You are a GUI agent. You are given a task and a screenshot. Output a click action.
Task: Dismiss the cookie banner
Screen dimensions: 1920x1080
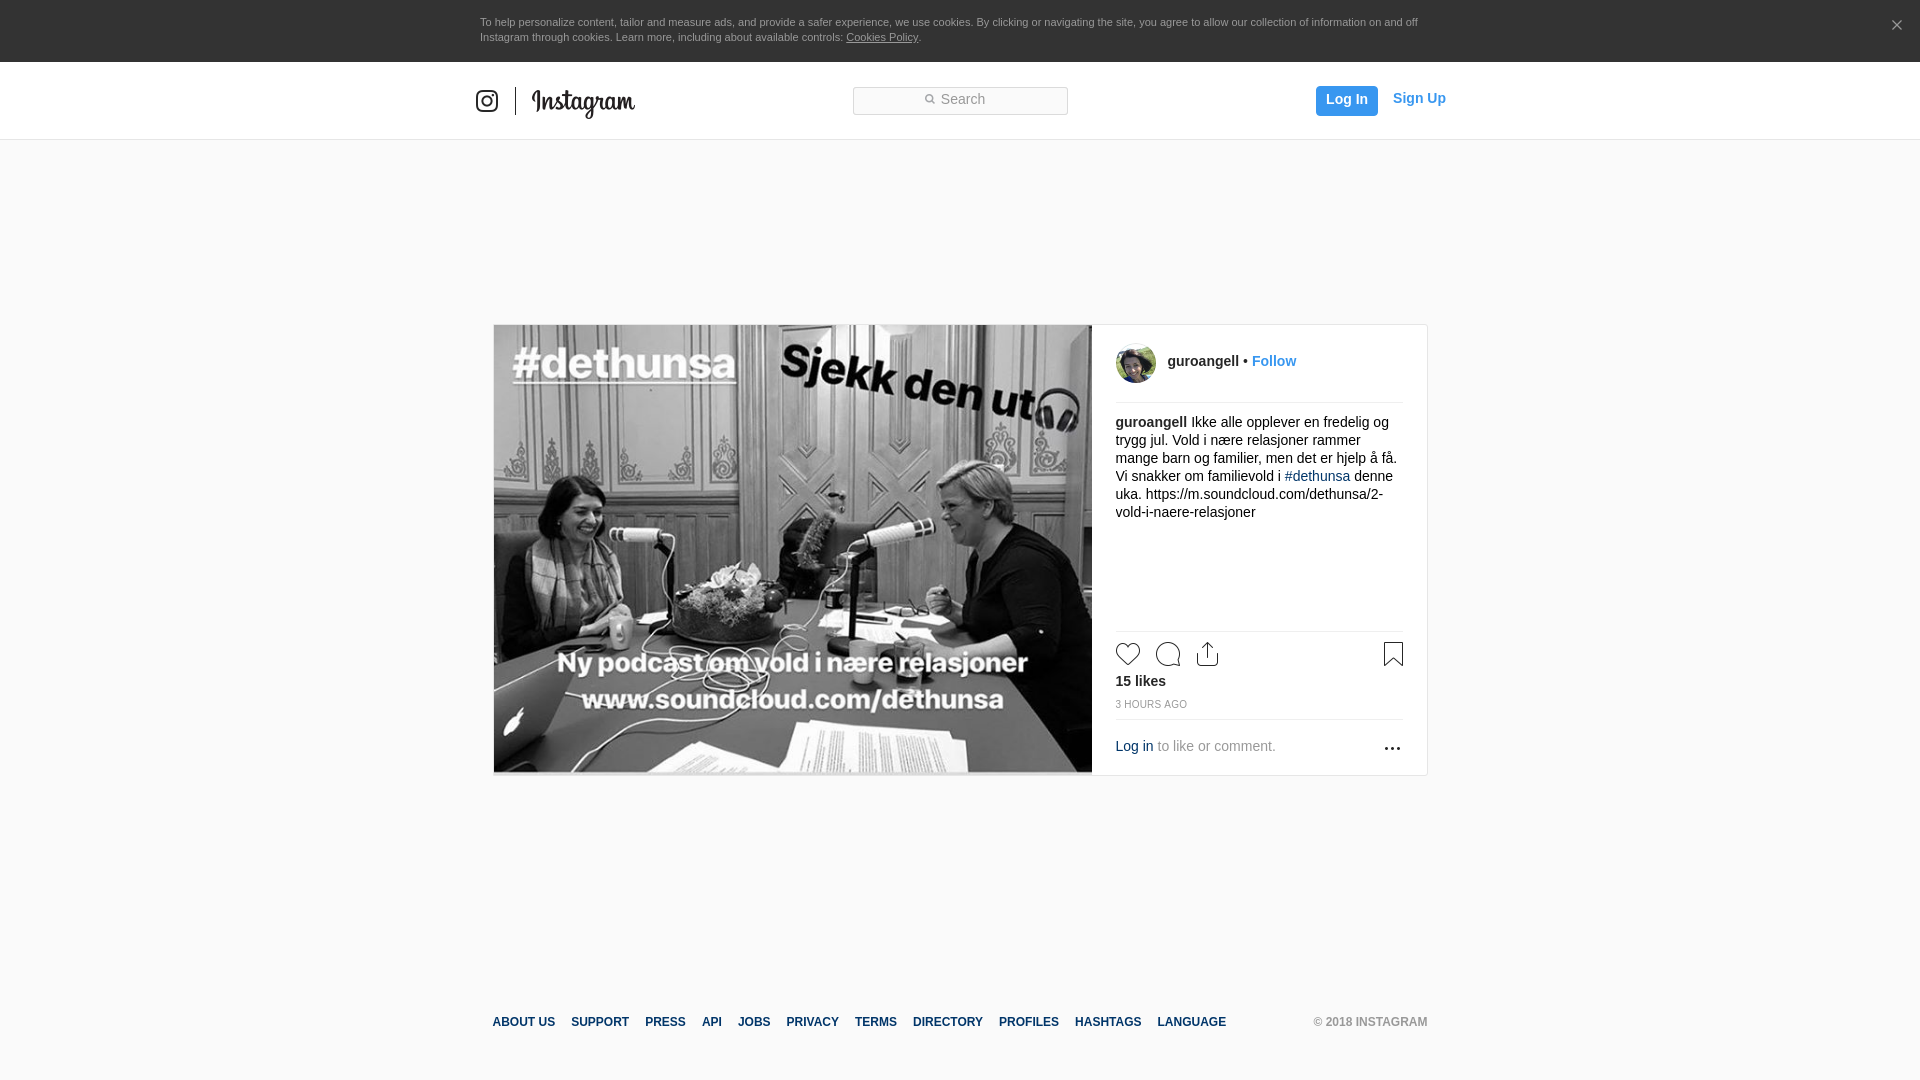coord(1896,26)
